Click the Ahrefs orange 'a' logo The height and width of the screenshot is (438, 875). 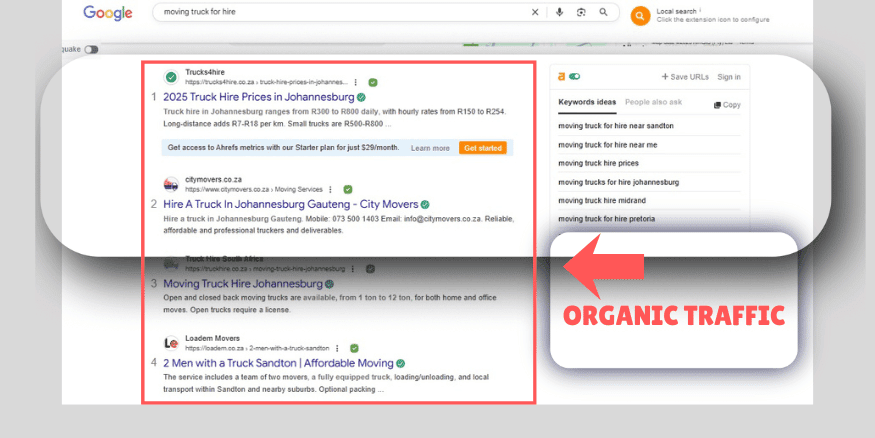point(562,76)
